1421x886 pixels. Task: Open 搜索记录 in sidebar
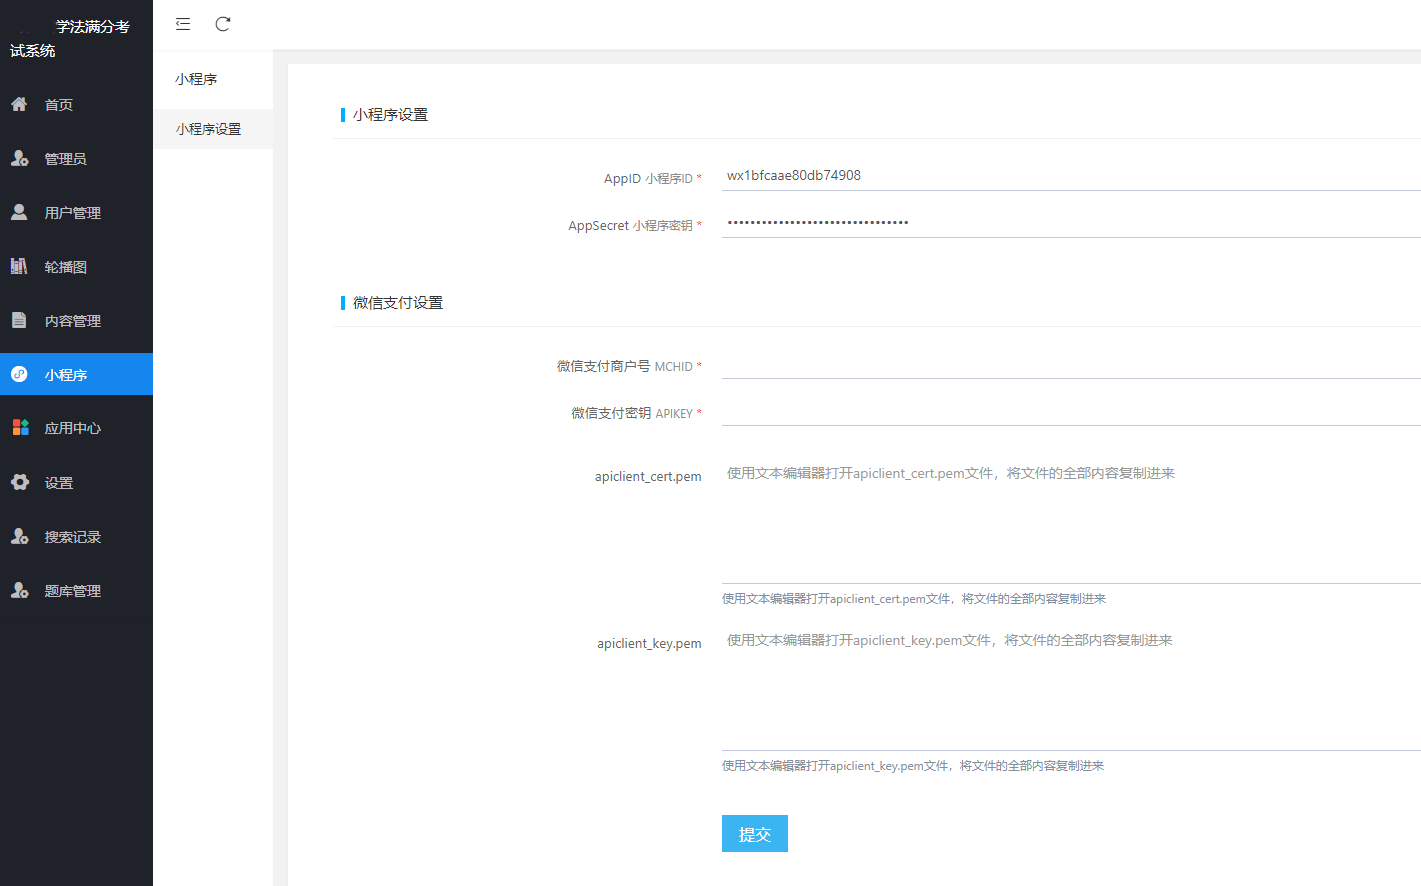click(x=76, y=536)
